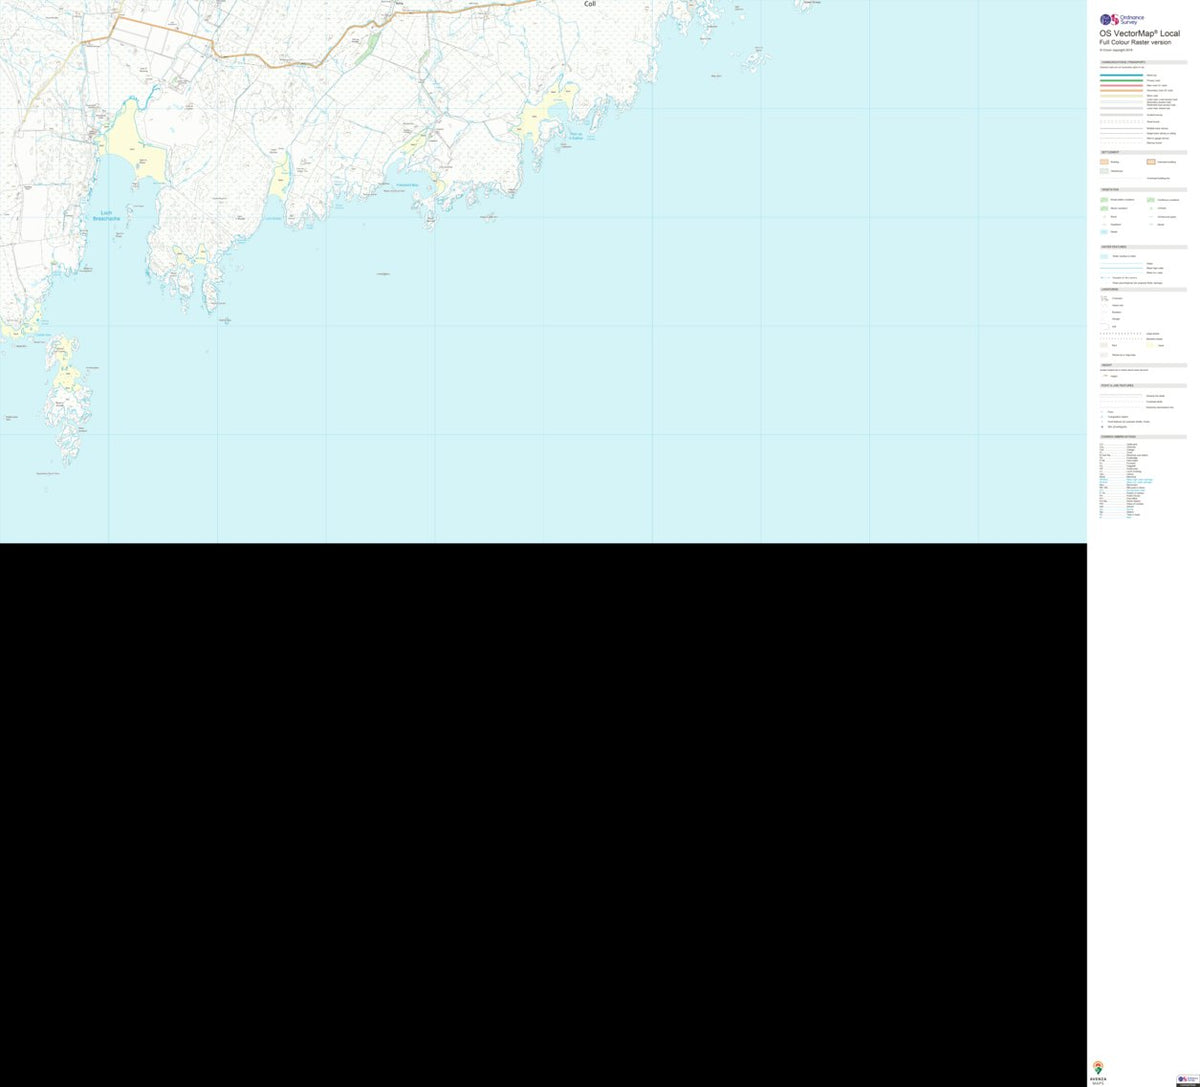Select the Coniferous woodland symbol in VEGETATION

[x=1150, y=199]
